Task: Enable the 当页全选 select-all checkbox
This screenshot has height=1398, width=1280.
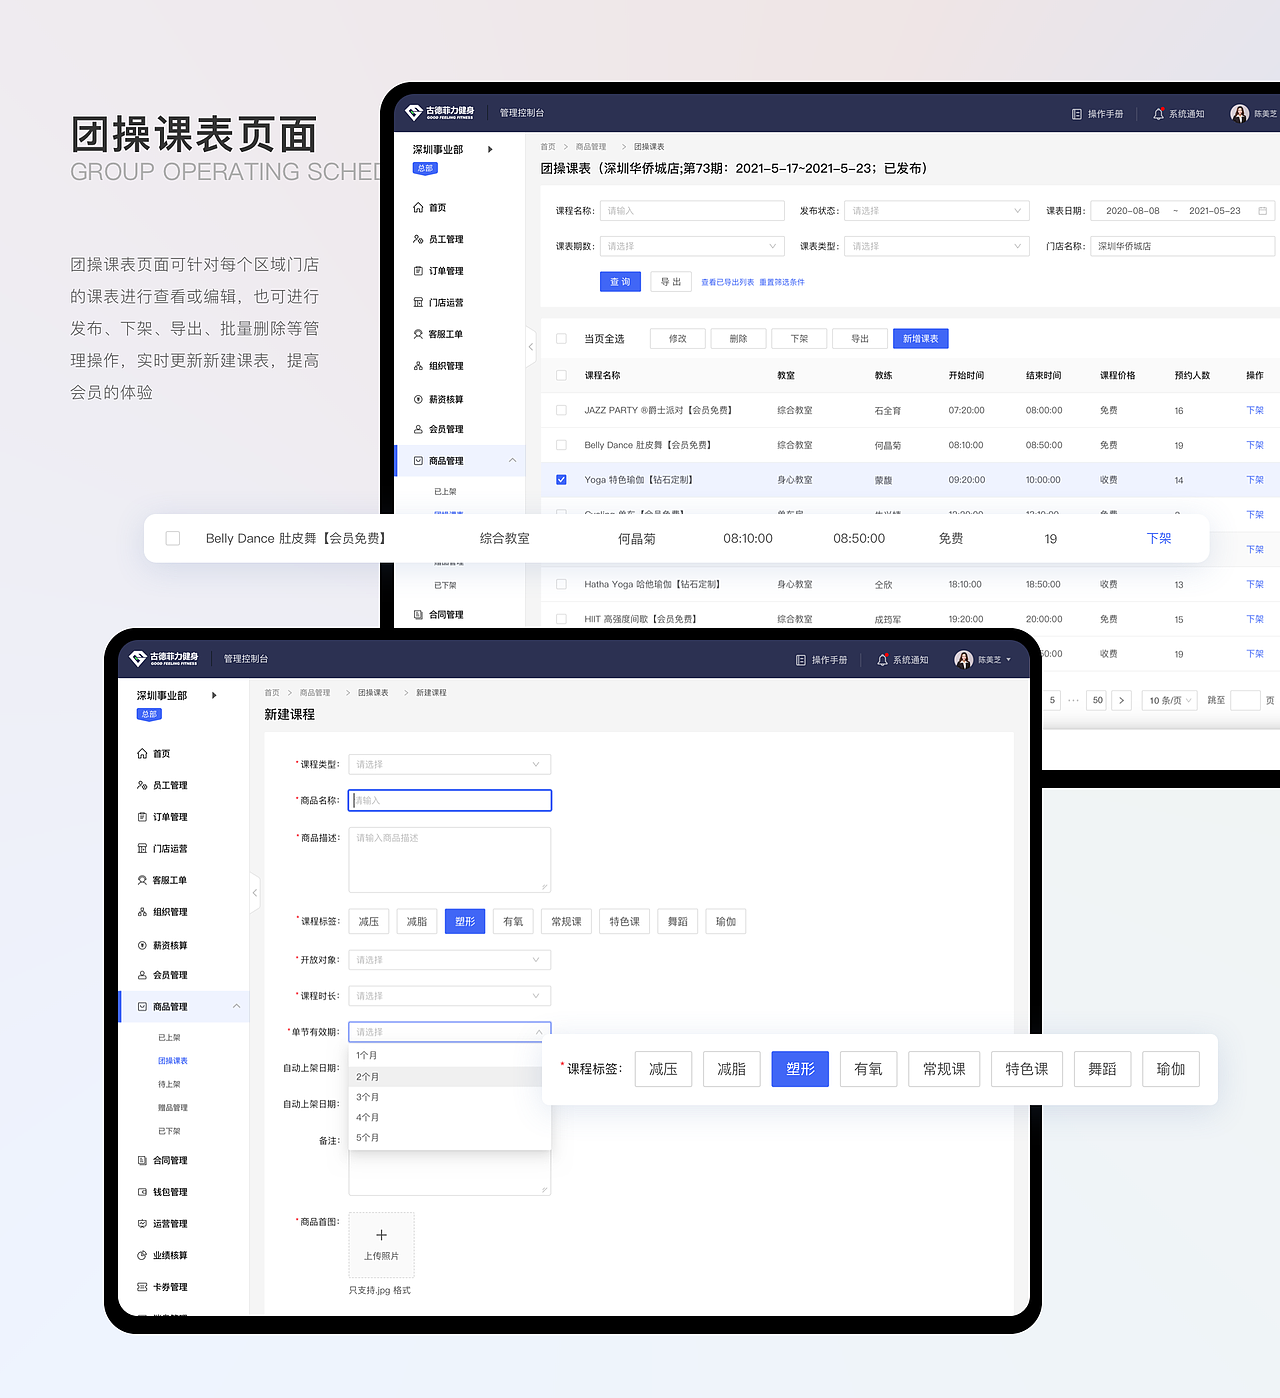Action: [561, 338]
